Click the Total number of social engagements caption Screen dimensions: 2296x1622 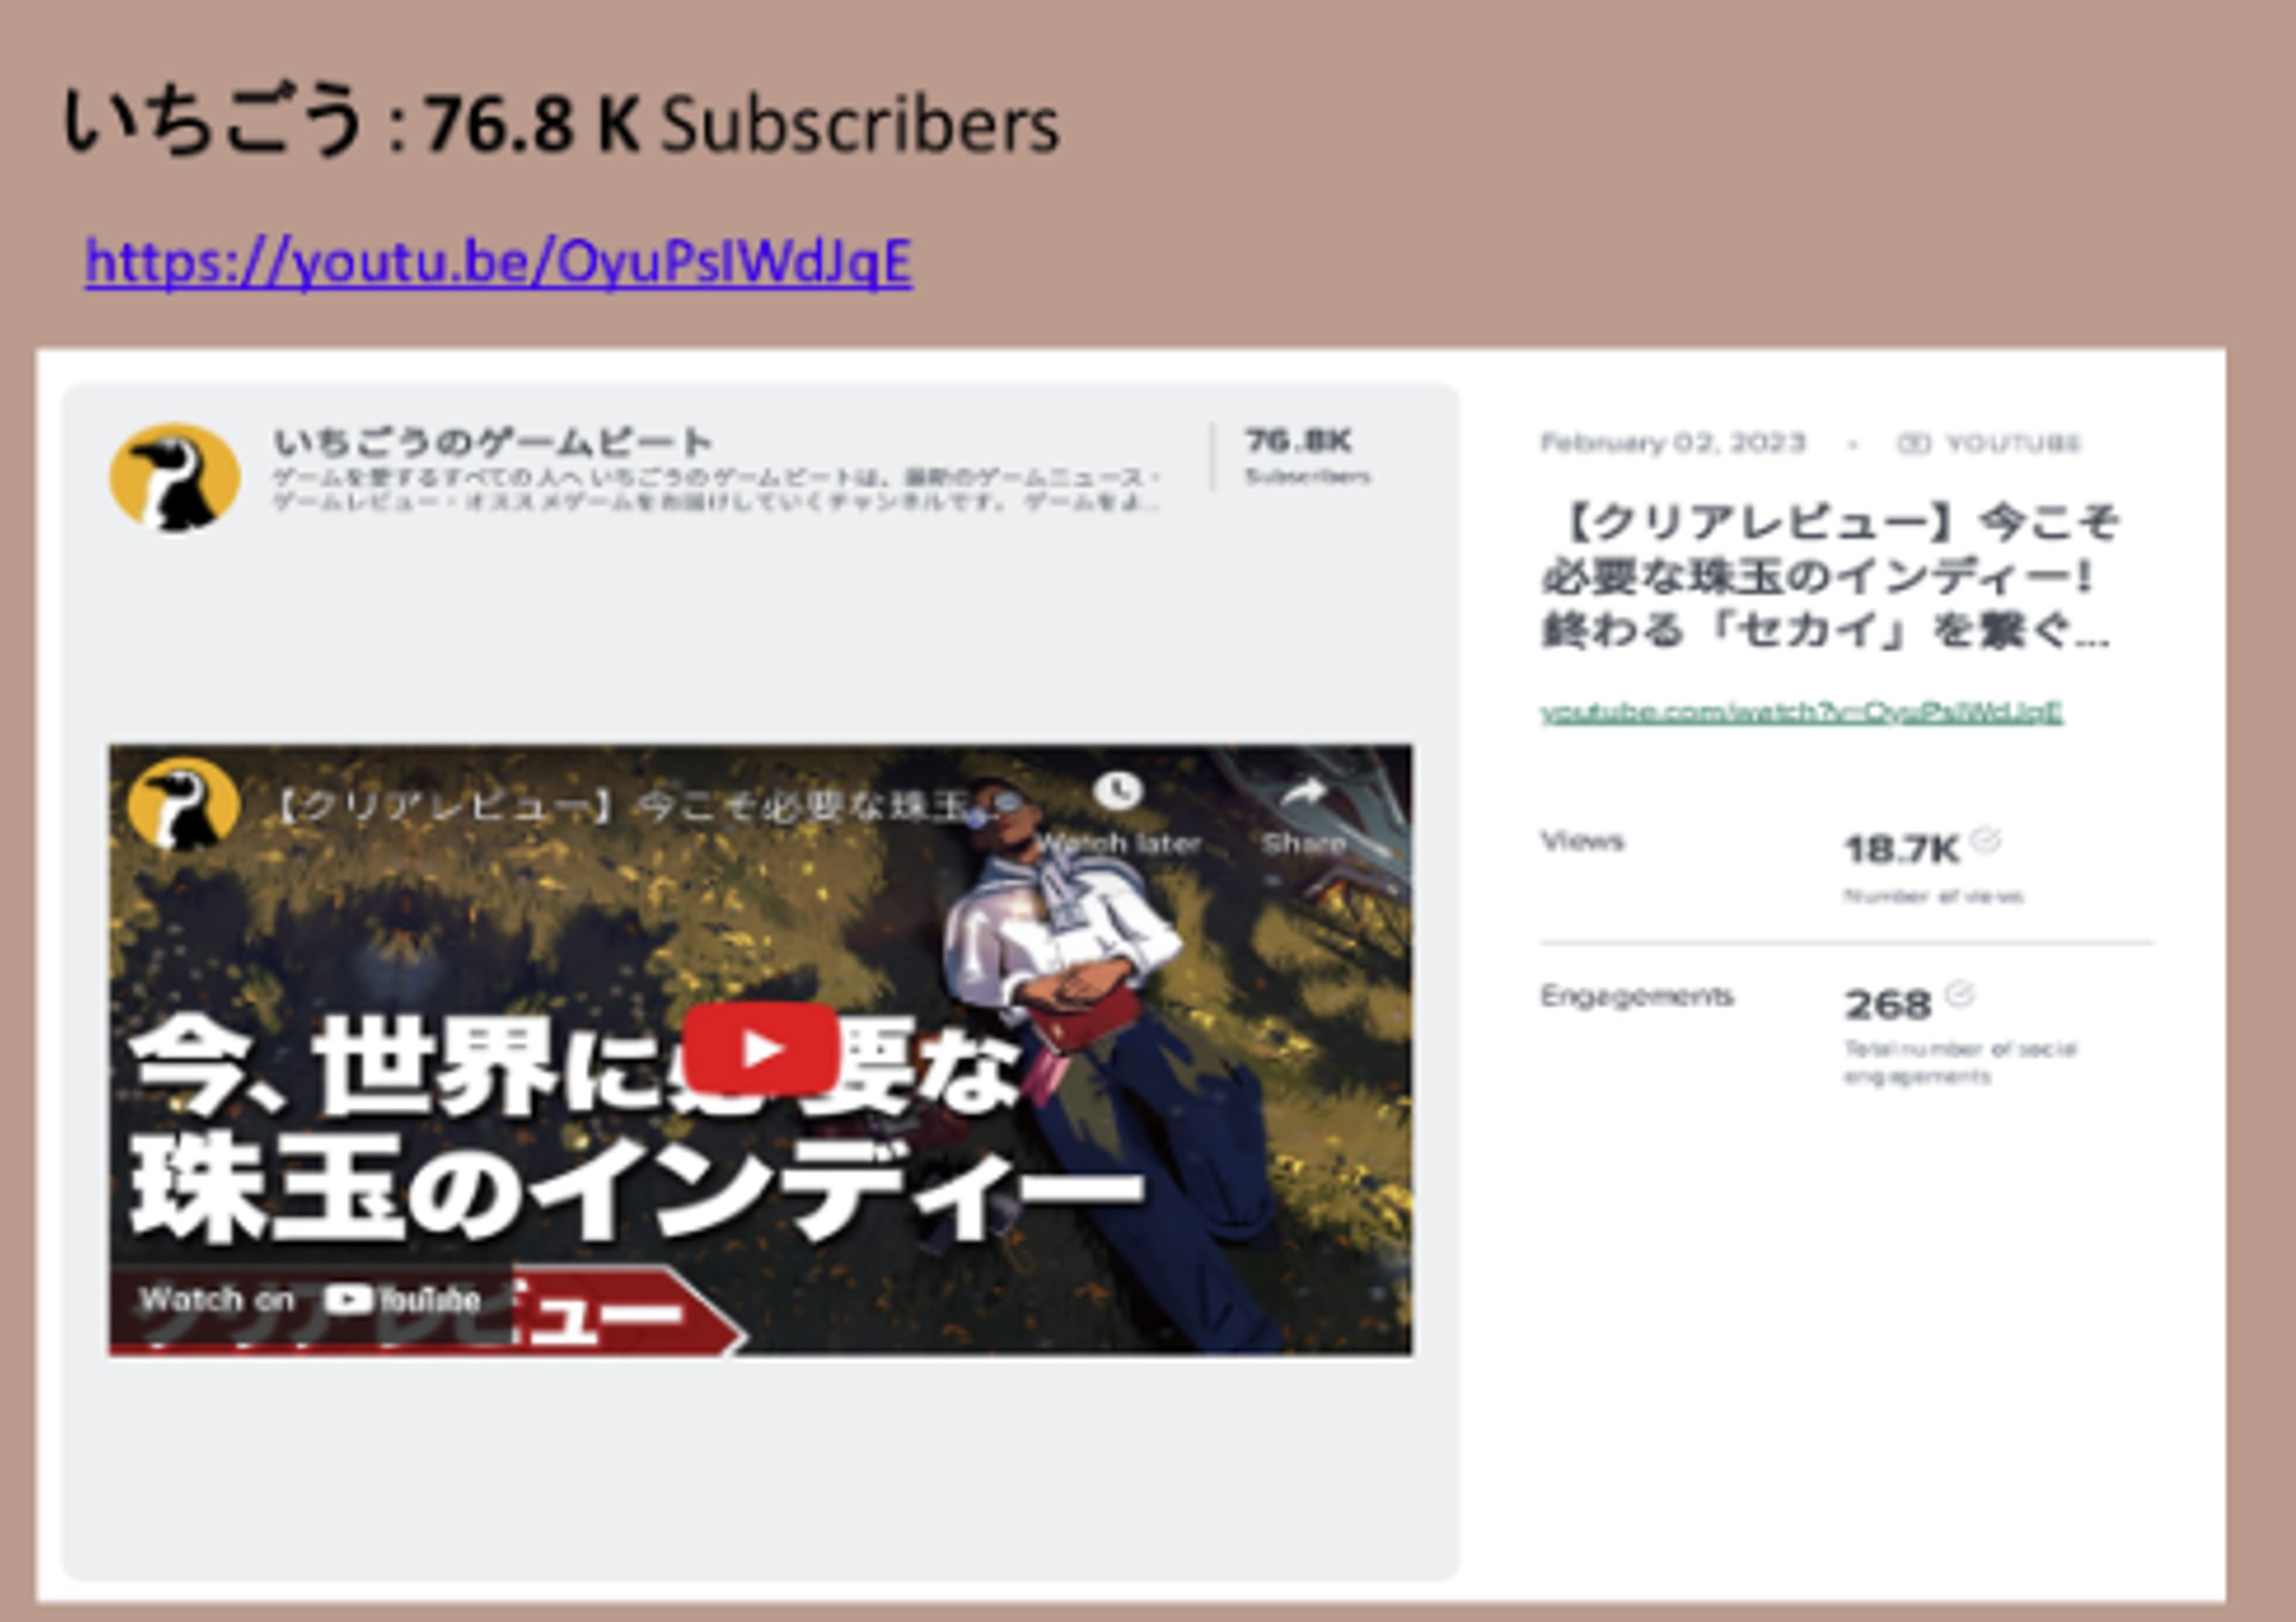pos(1960,1062)
